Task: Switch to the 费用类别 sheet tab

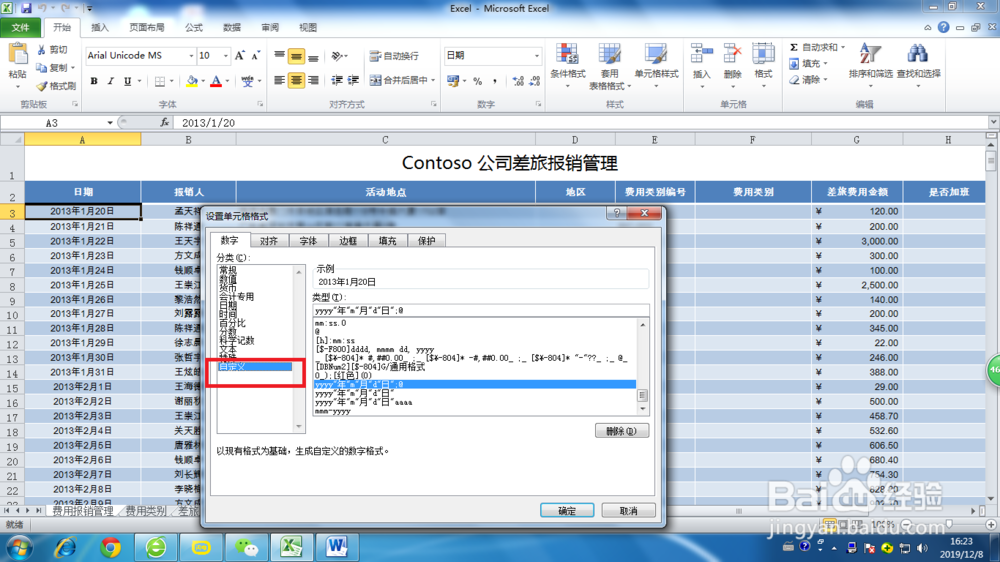Action: pos(145,510)
